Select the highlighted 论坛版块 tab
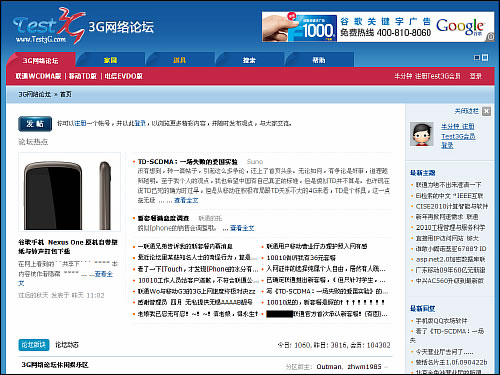The height and width of the screenshot is (375, 500). pos(34,345)
